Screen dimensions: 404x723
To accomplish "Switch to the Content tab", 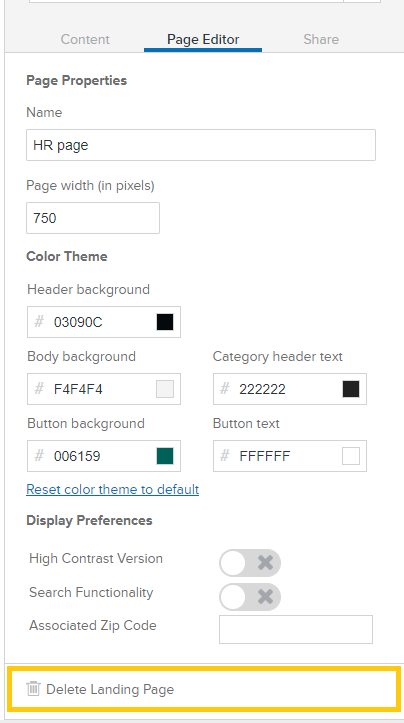I will click(85, 39).
